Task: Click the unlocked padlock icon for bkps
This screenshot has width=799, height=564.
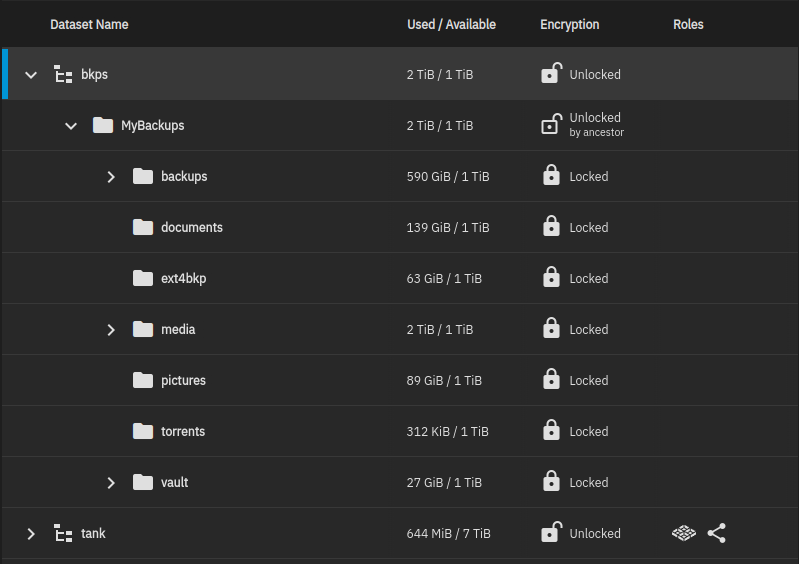Action: [551, 73]
